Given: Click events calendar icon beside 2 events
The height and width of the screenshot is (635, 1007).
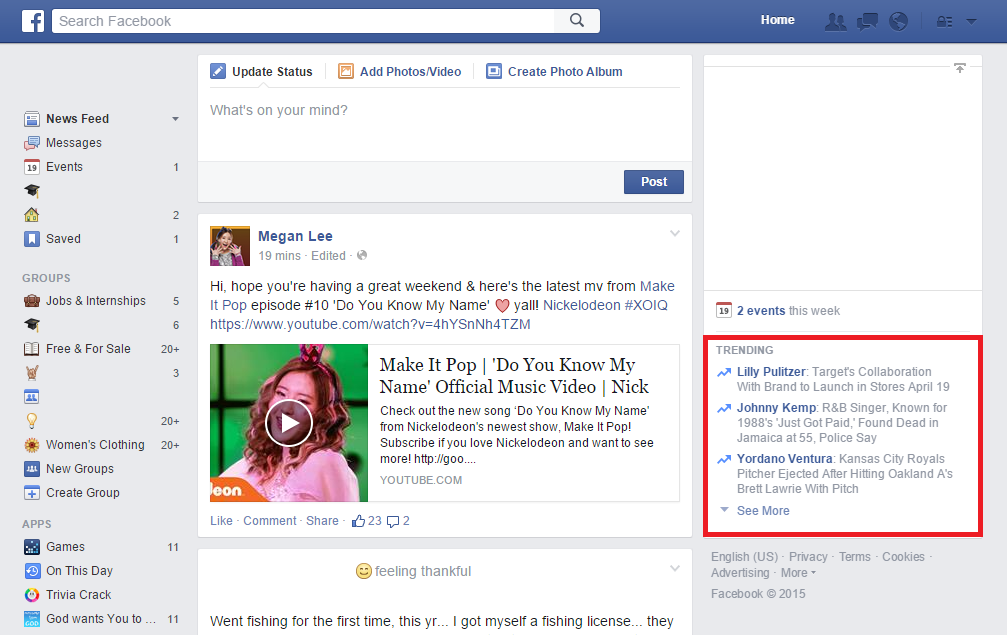Looking at the screenshot, I should pyautogui.click(x=724, y=310).
